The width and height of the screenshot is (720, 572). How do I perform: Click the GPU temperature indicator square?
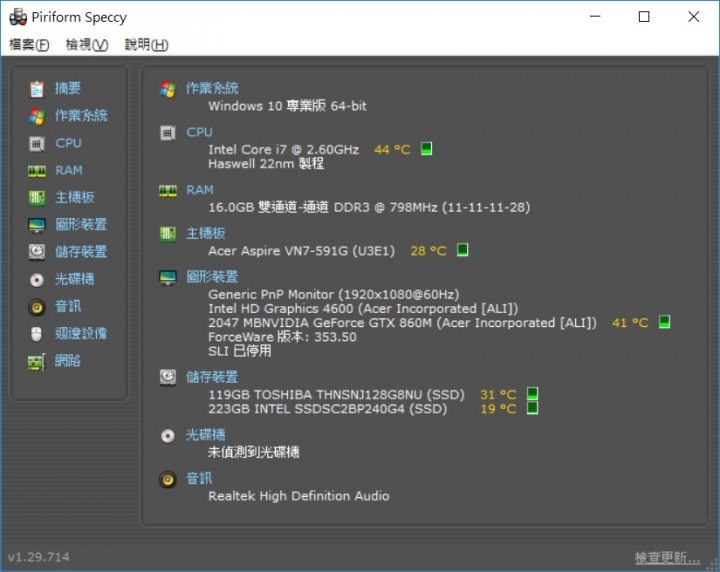(664, 322)
